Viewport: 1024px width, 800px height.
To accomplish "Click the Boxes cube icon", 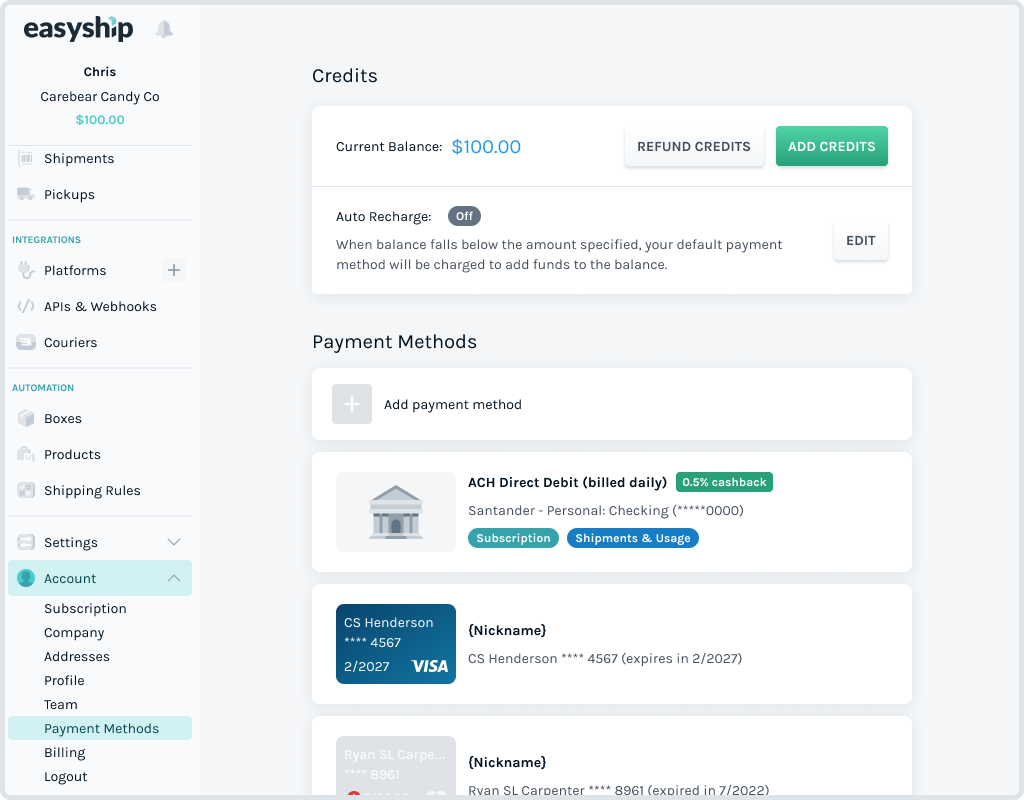I will pos(26,418).
